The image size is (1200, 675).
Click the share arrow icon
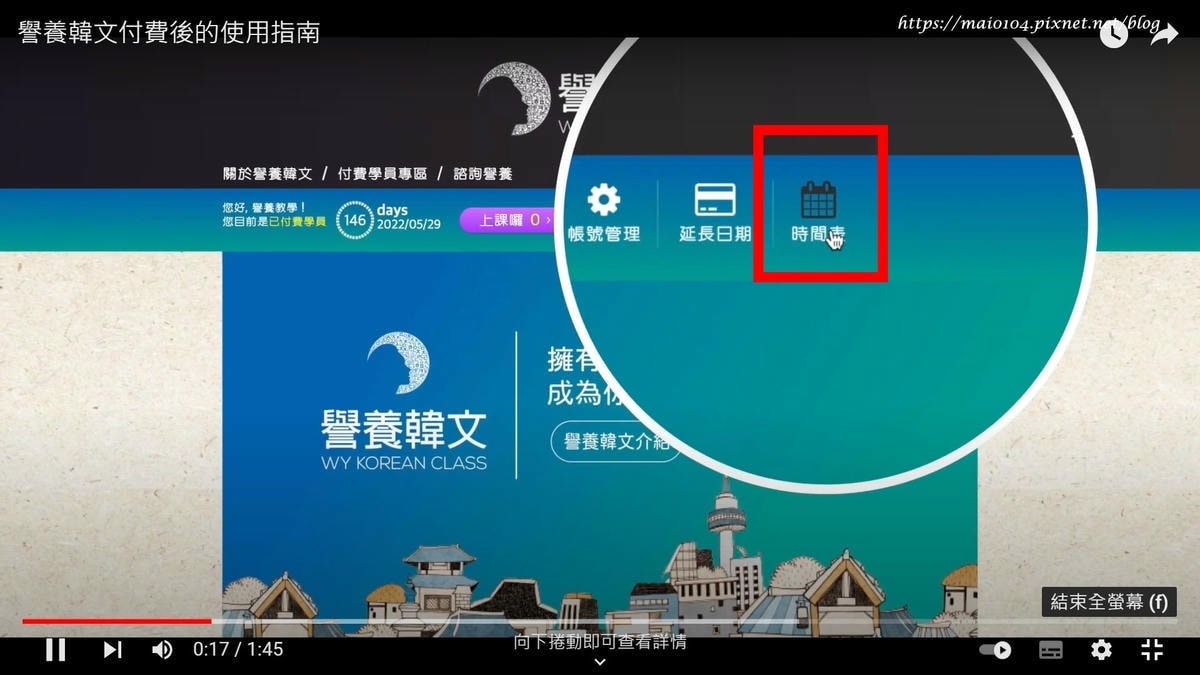(x=1165, y=34)
